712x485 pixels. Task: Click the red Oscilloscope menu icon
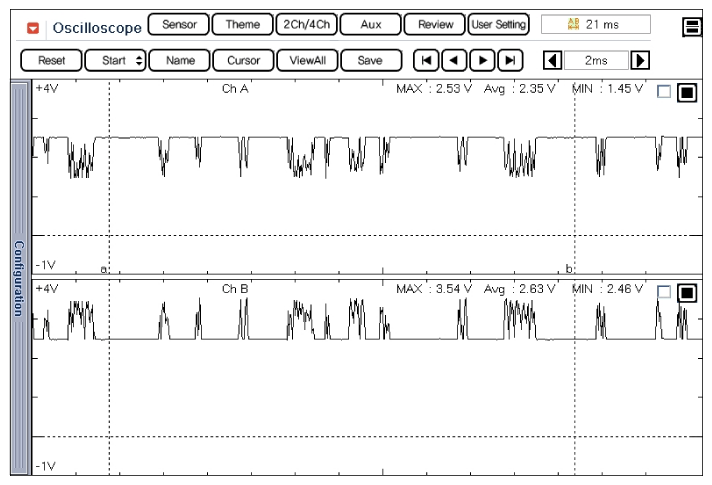click(34, 28)
